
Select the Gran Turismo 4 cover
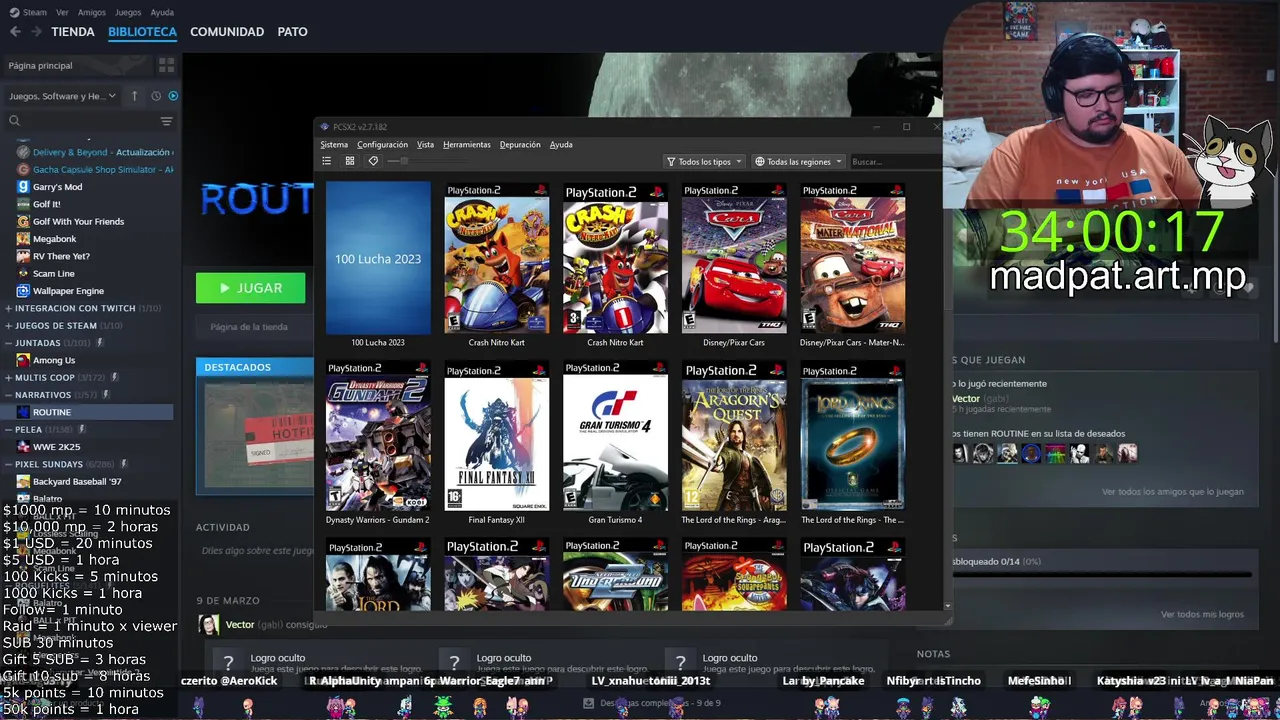[x=615, y=437]
